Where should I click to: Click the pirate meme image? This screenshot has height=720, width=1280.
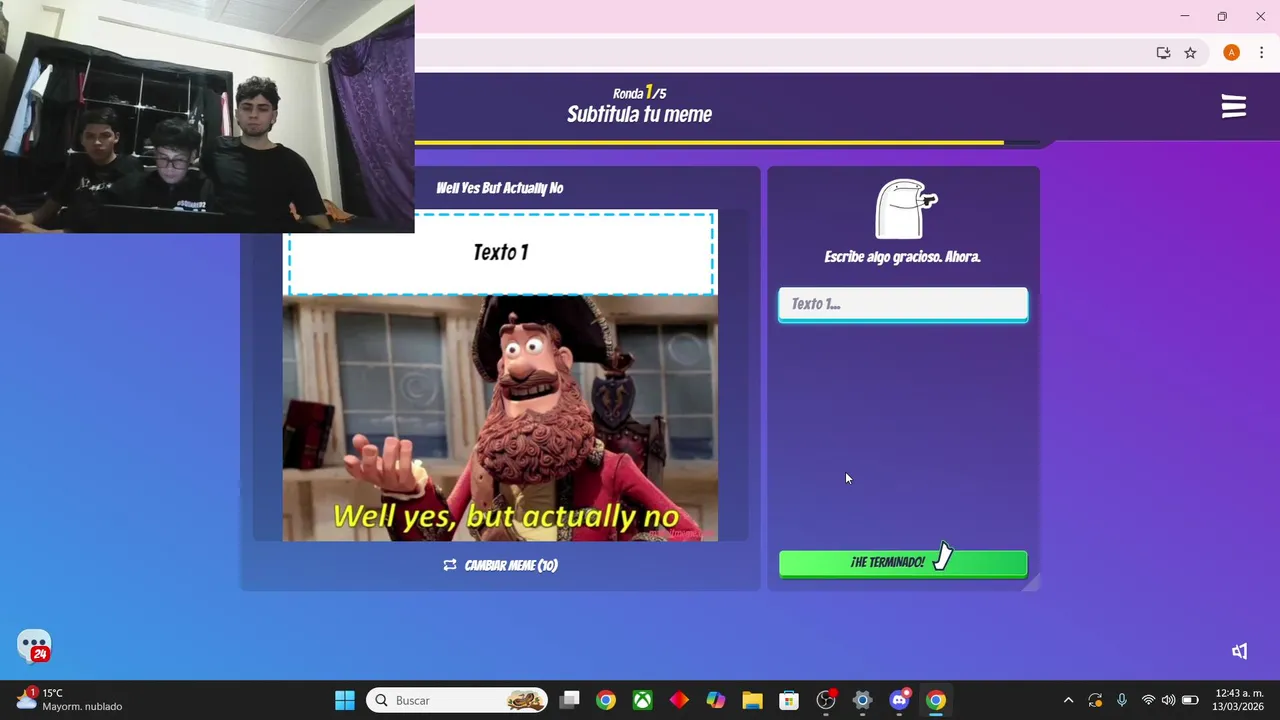coord(500,418)
